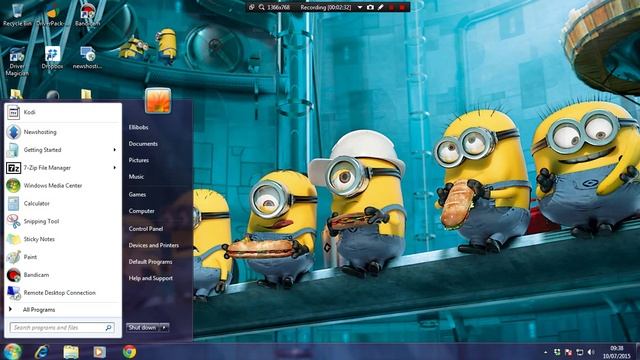Select the Recycle Bin desktop icon

point(17,15)
